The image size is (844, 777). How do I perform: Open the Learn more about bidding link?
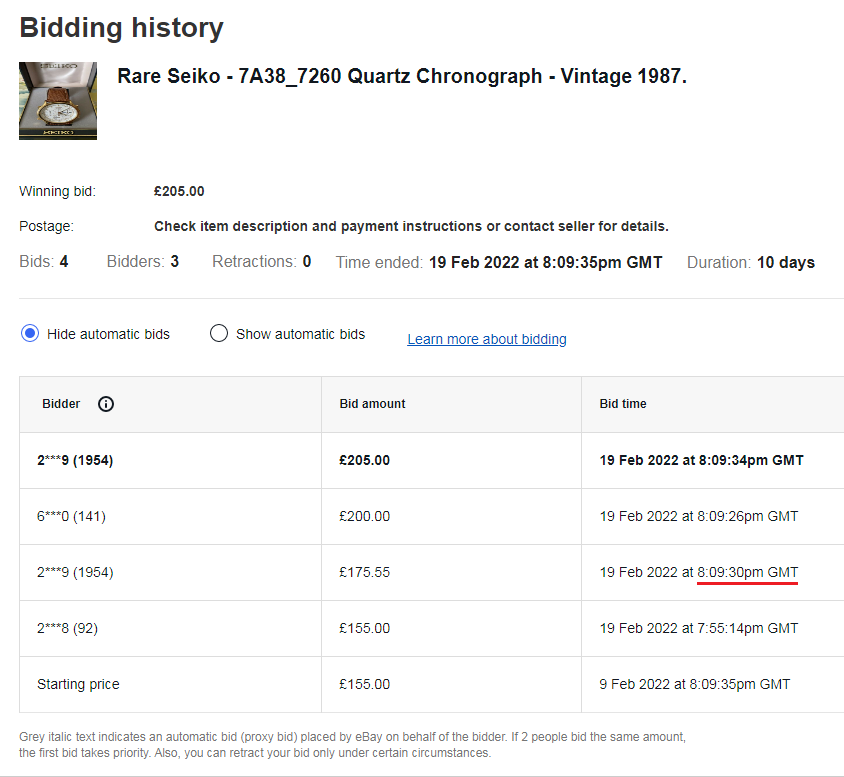(486, 339)
